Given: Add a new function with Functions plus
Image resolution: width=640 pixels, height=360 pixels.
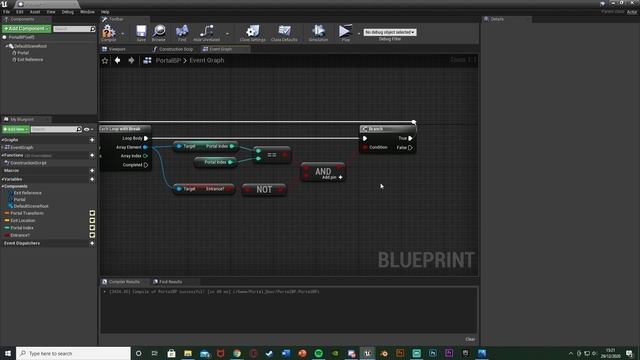Looking at the screenshot, I should (92, 156).
